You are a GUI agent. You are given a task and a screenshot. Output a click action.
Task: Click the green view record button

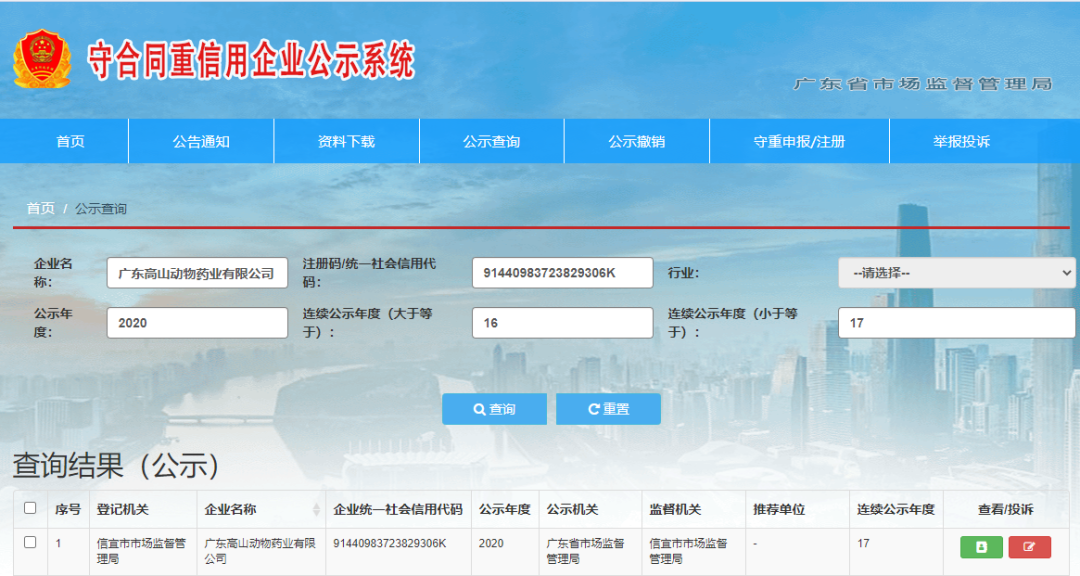pos(981,547)
